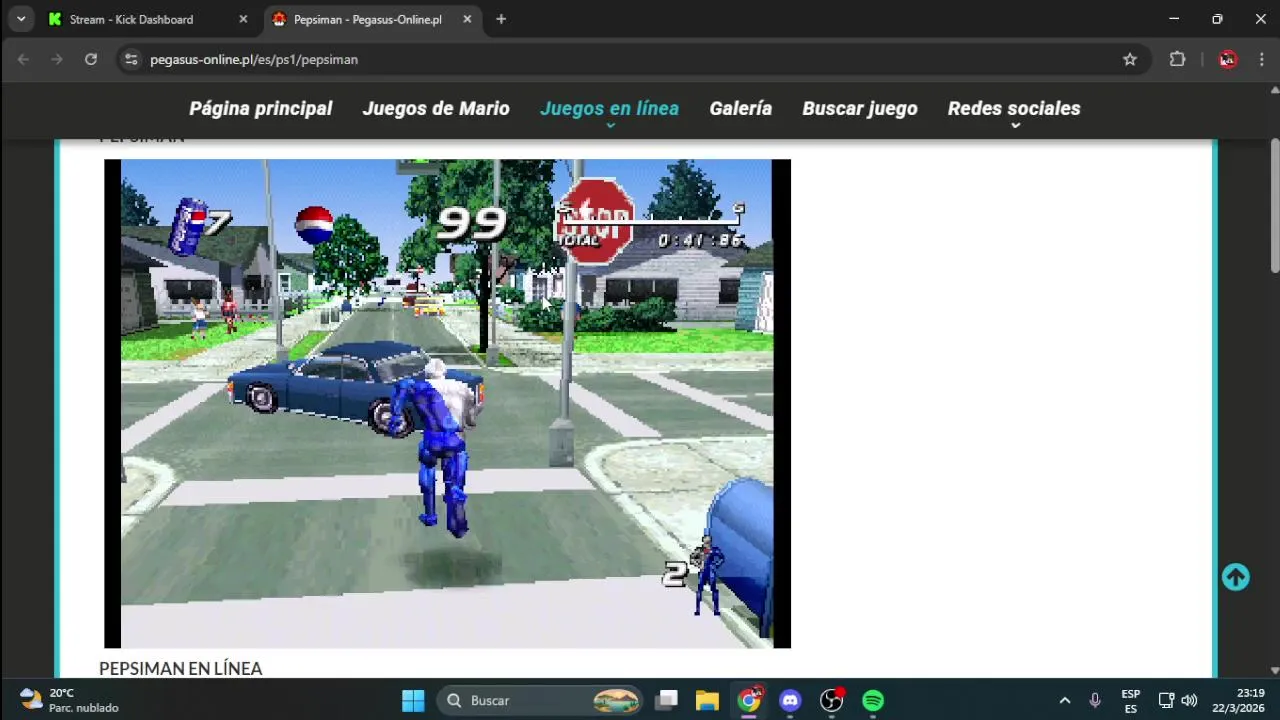Select the Pepsiman - Pegasus-Online.pl tab
This screenshot has width=1280, height=720.
(372, 19)
